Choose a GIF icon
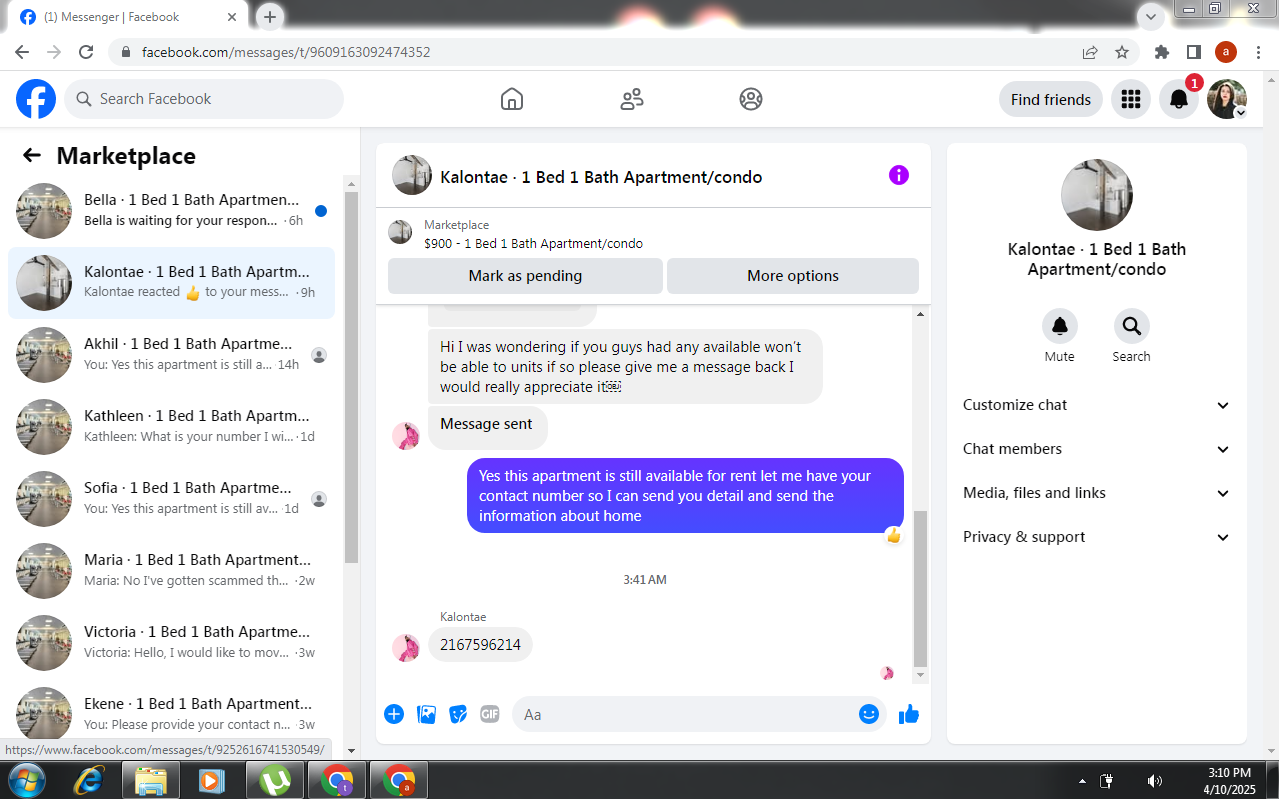Image resolution: width=1279 pixels, height=799 pixels. click(489, 714)
